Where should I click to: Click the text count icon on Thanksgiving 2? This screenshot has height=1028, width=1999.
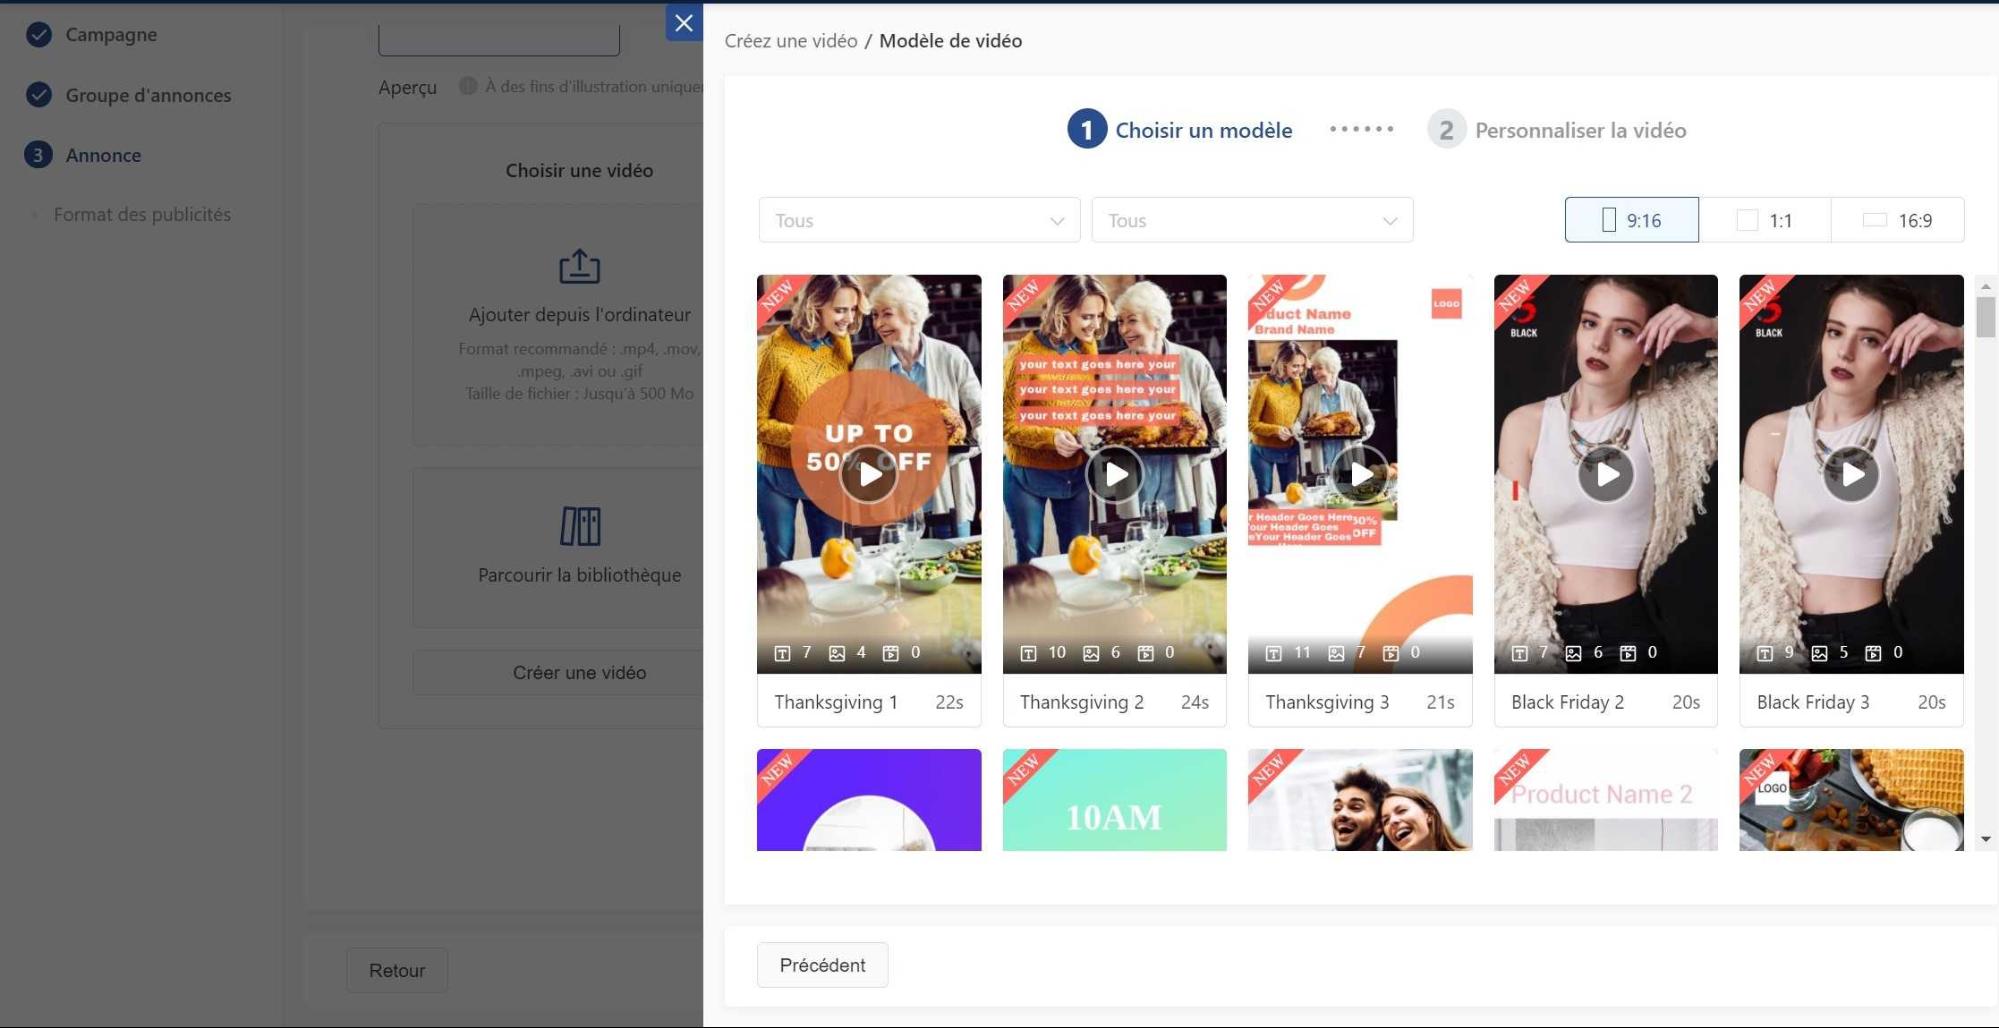[1028, 653]
